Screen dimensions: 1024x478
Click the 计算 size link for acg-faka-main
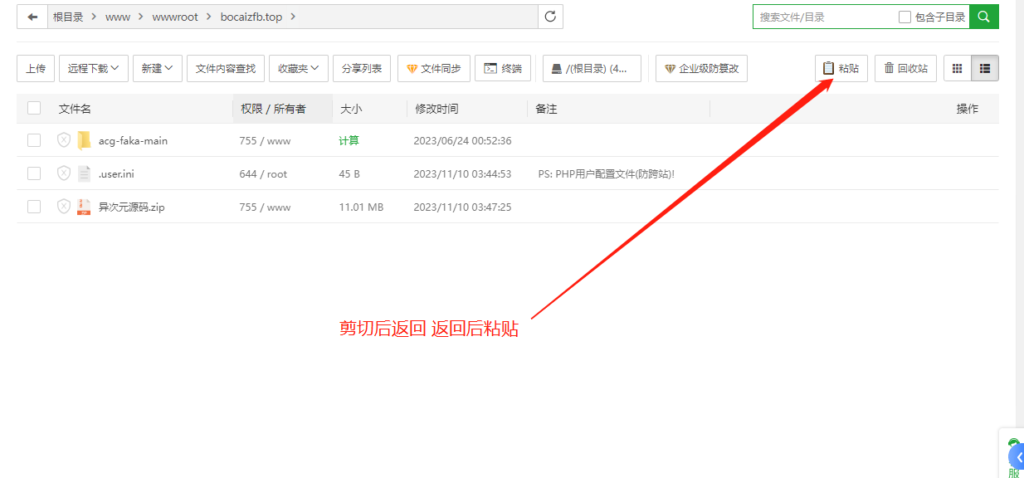(x=349, y=140)
